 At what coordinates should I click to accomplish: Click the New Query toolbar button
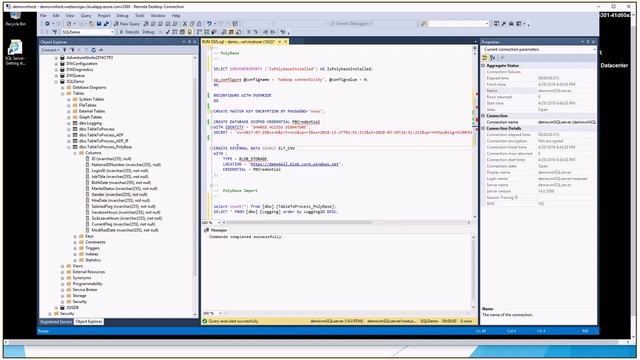tap(127, 24)
